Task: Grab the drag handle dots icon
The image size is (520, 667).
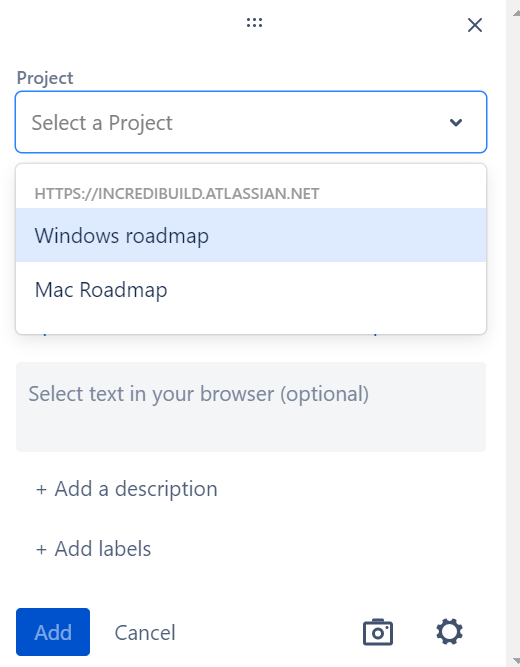Action: click(x=254, y=23)
